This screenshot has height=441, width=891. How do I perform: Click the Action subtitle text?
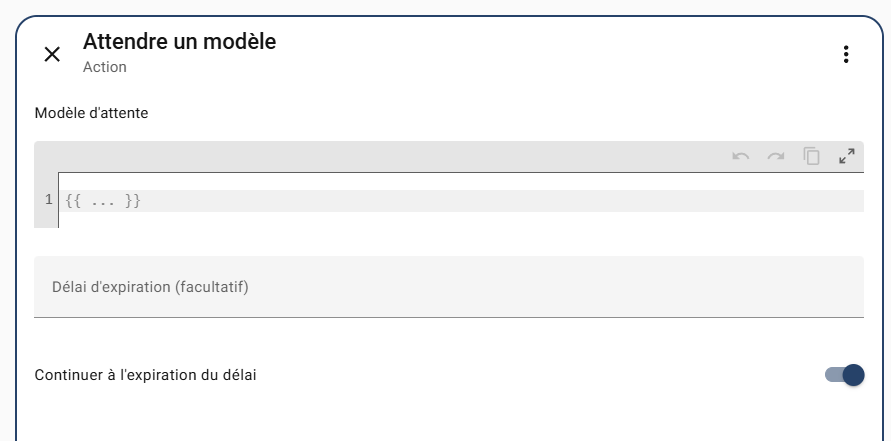click(x=104, y=68)
